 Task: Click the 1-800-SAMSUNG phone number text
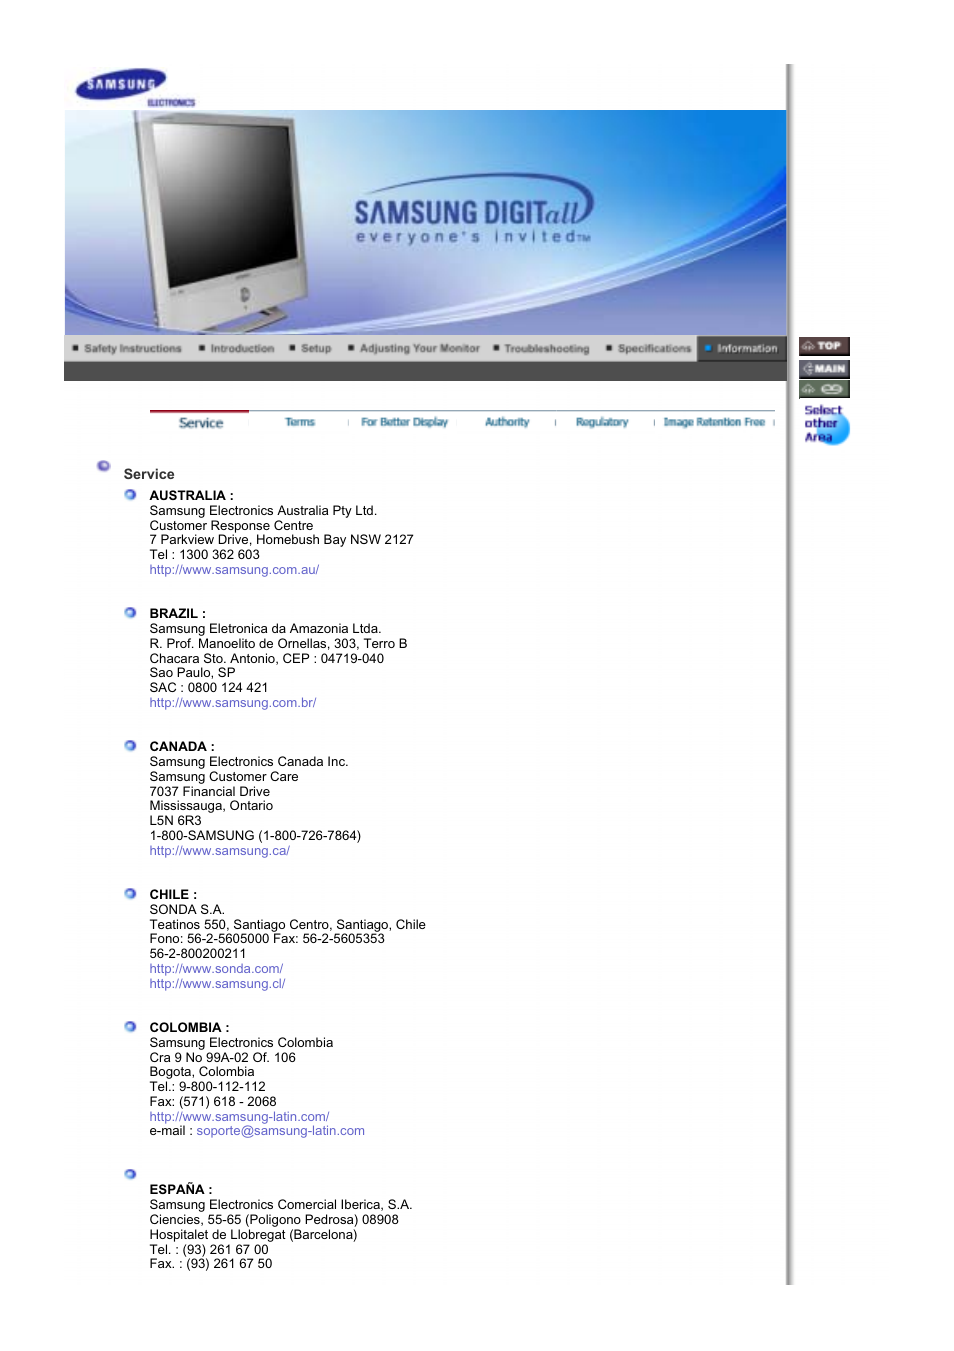[255, 836]
